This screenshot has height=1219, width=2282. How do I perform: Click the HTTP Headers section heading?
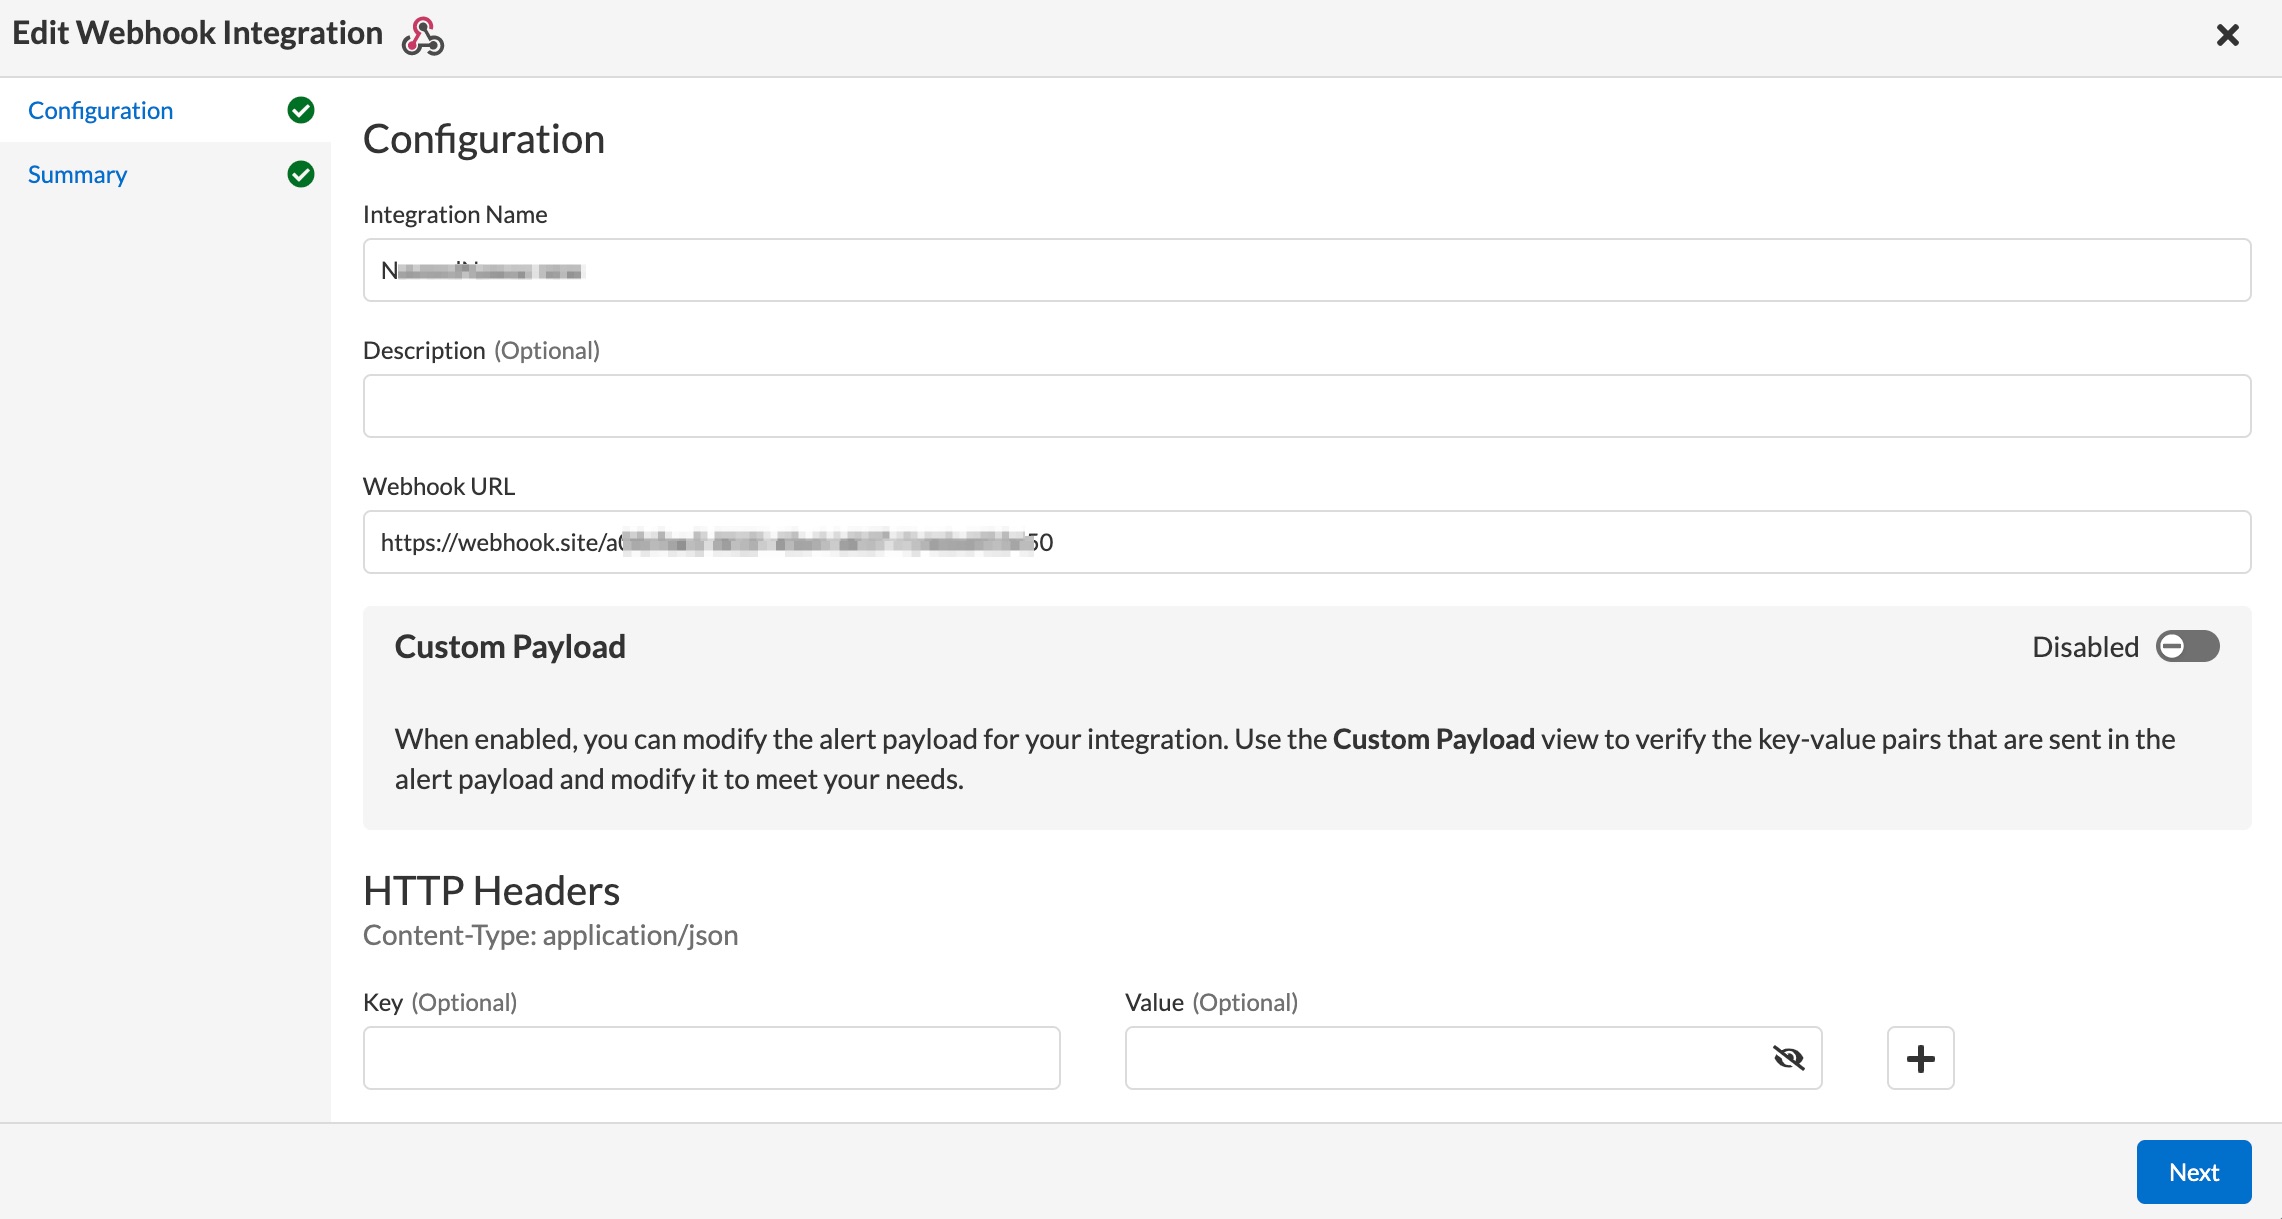coord(491,890)
